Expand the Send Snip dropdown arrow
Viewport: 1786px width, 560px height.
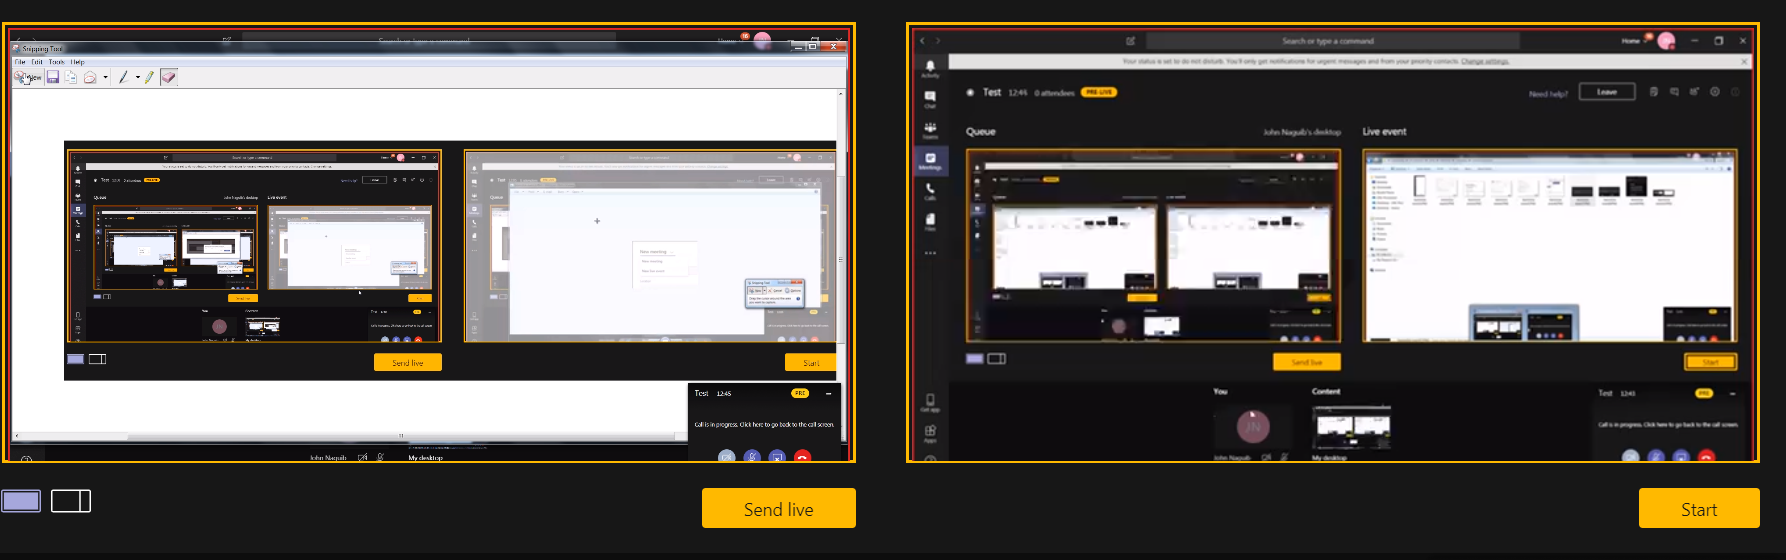tap(105, 77)
